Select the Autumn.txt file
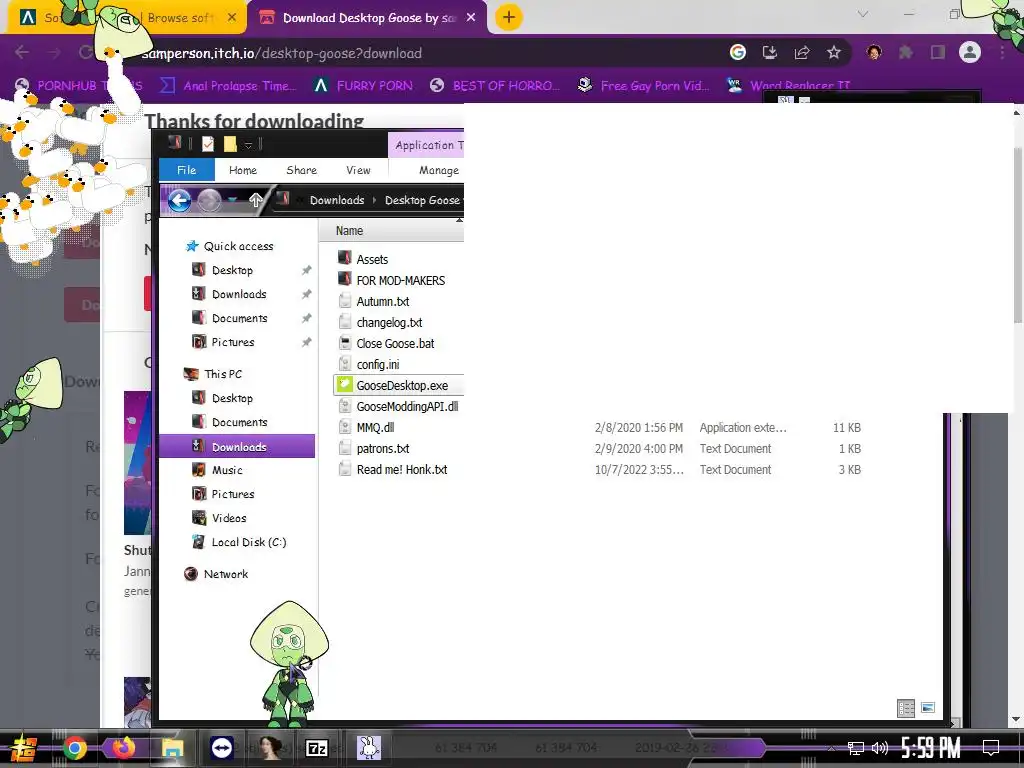The height and width of the screenshot is (768, 1024). tap(374, 301)
